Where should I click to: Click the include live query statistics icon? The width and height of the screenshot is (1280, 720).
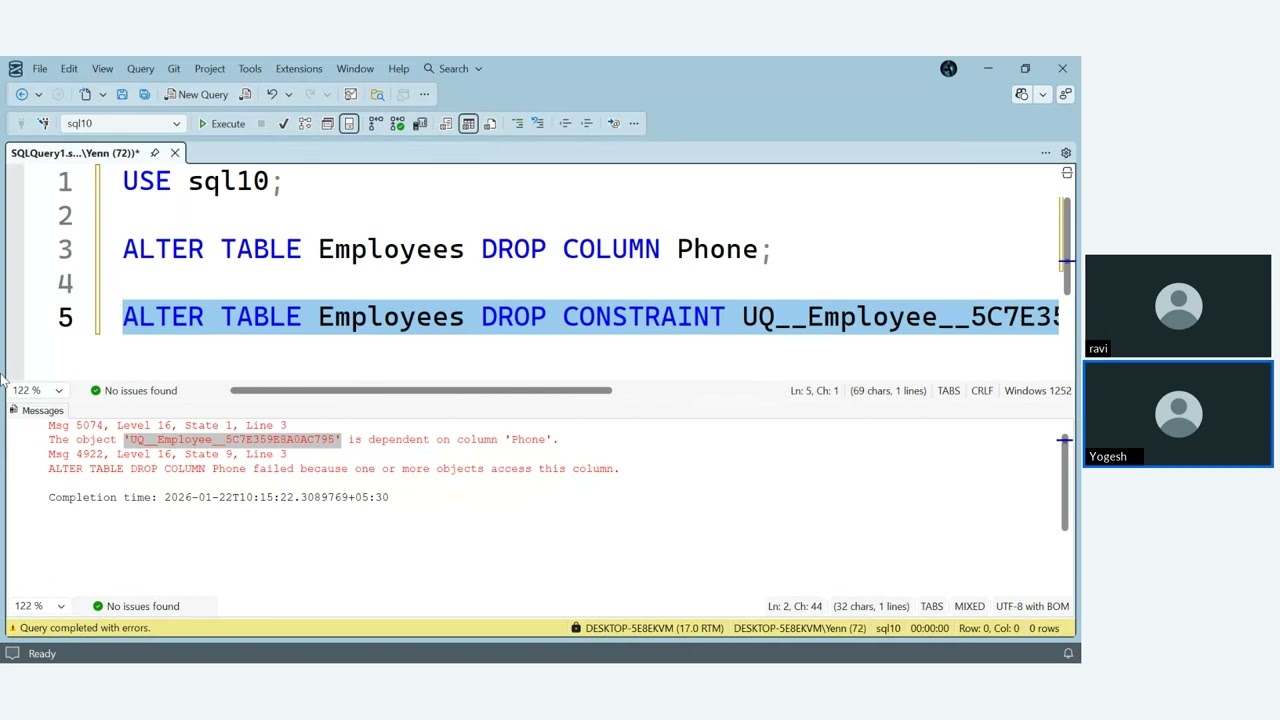pos(398,123)
